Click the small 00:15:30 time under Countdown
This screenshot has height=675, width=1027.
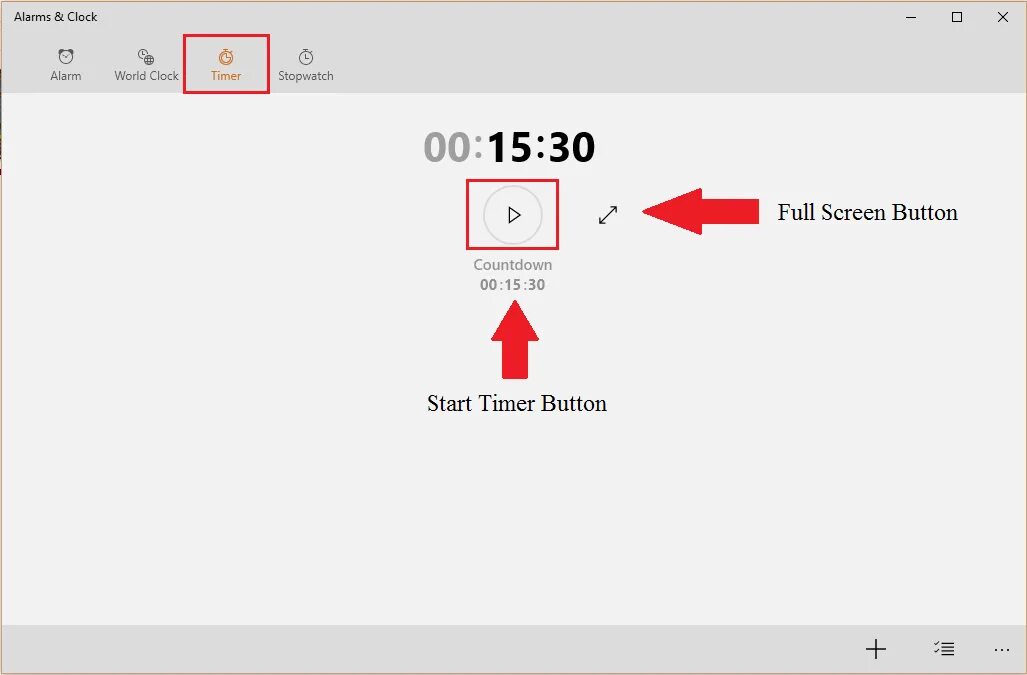(x=512, y=285)
